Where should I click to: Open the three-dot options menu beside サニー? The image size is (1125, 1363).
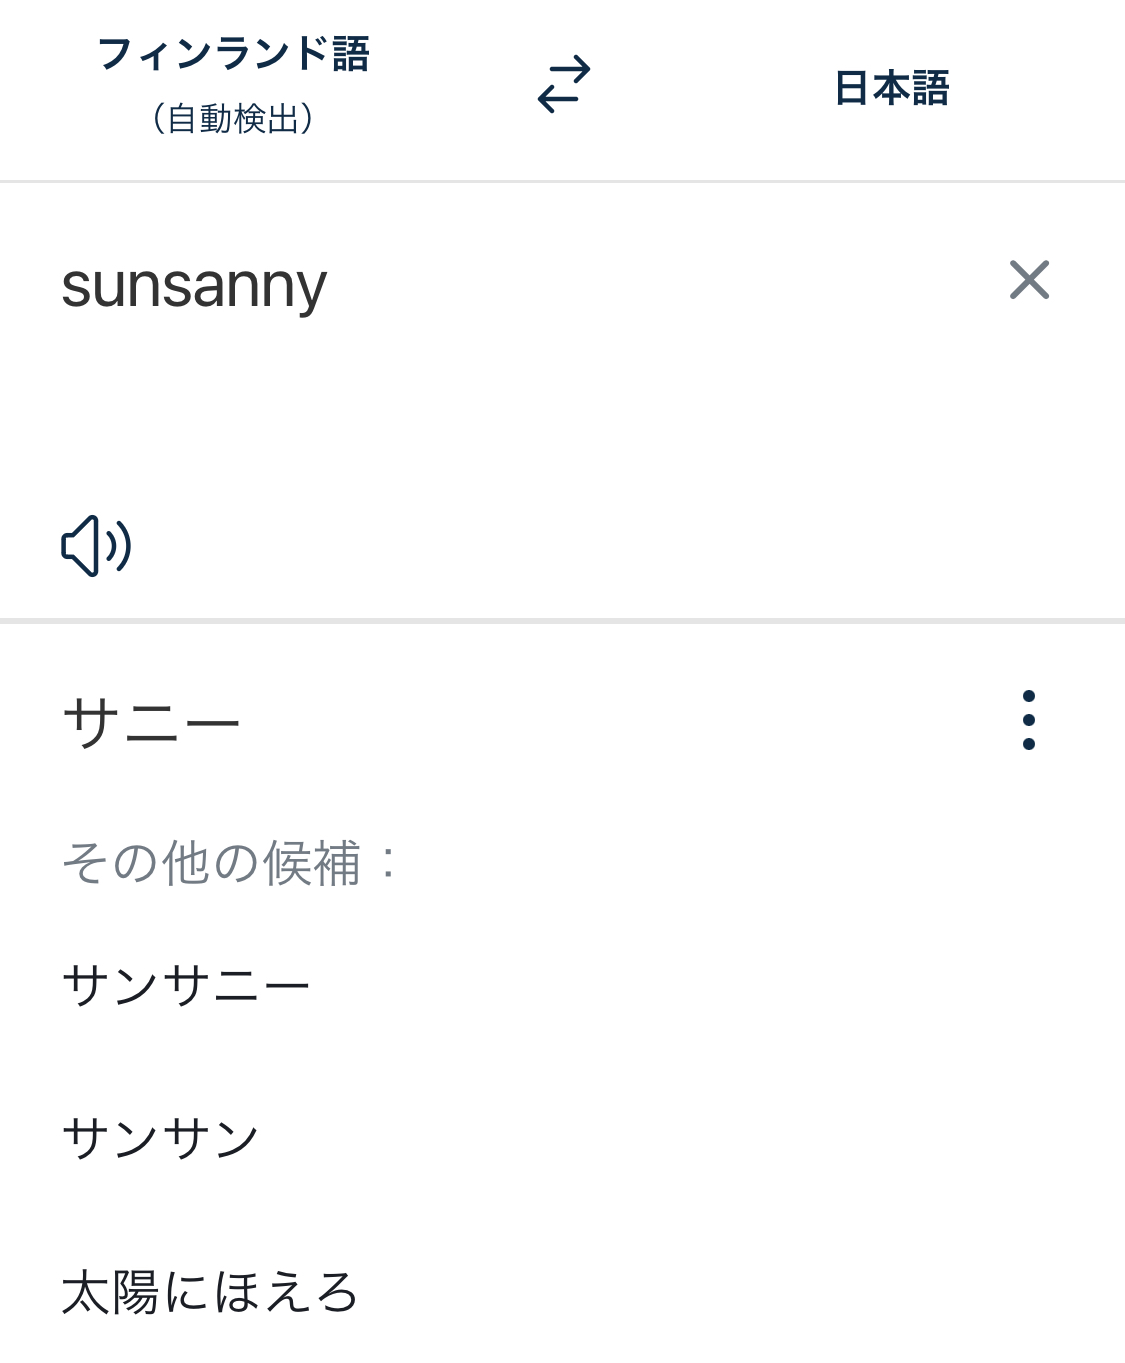(1028, 720)
